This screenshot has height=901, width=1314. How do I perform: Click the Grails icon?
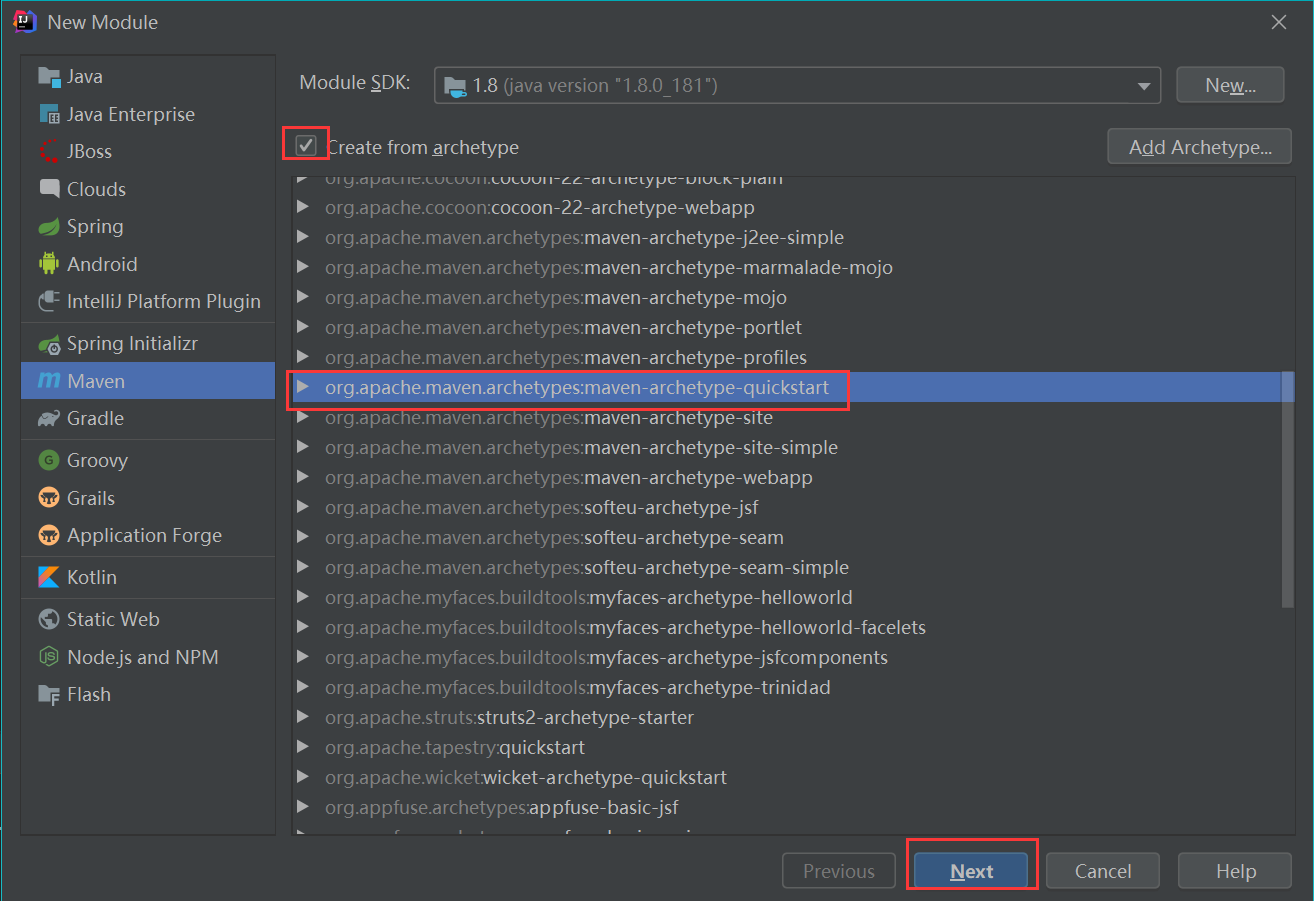tap(49, 498)
